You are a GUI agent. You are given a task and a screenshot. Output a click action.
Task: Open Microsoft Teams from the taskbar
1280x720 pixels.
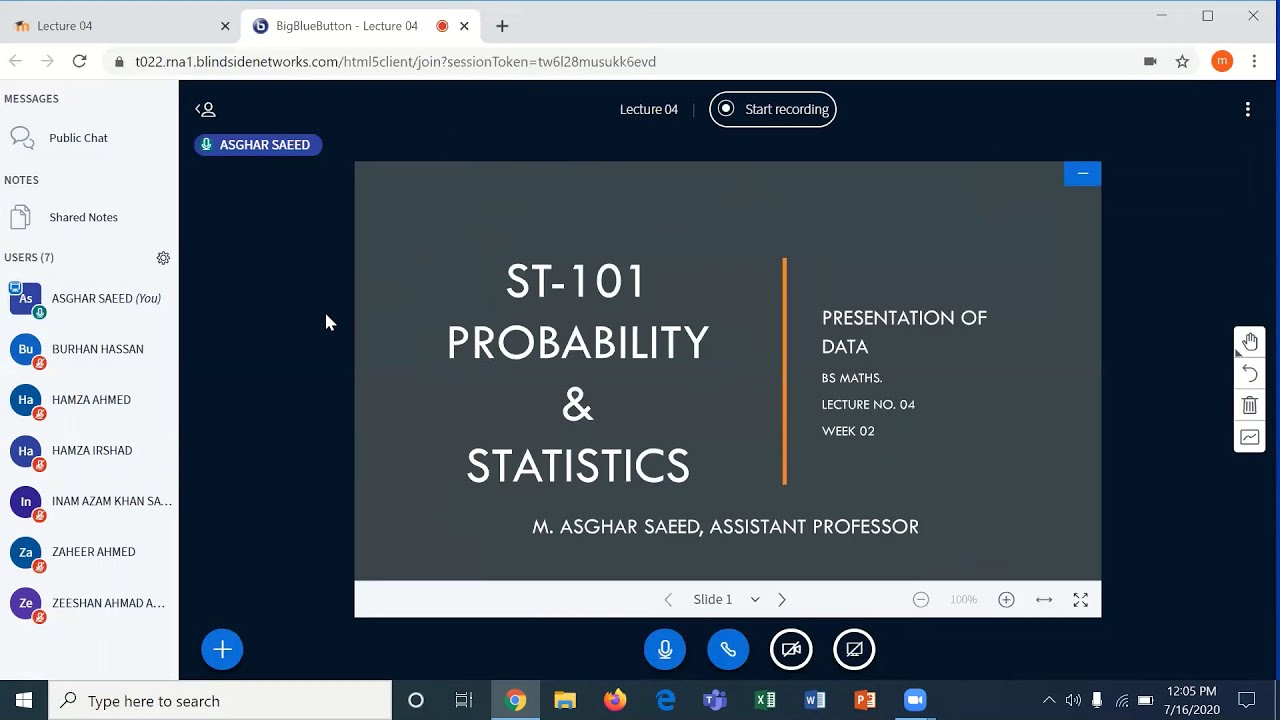coord(715,700)
